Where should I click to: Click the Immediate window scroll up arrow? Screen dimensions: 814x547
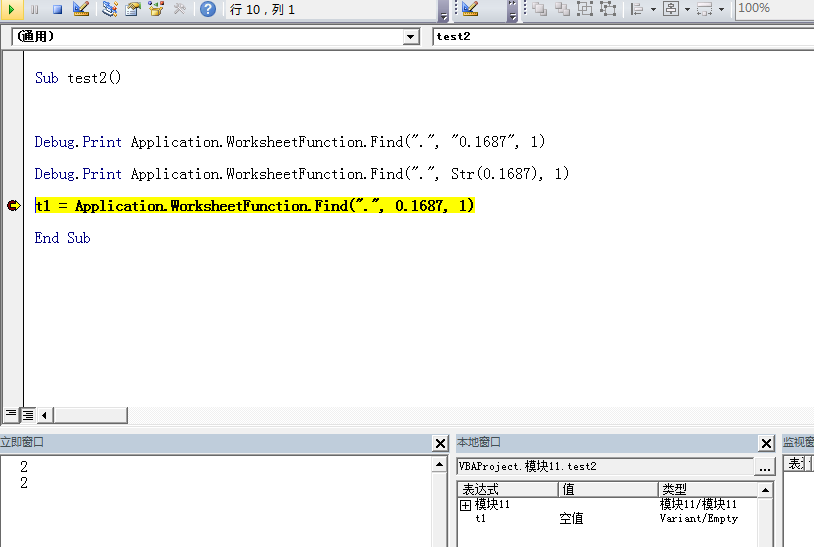pyautogui.click(x=439, y=464)
